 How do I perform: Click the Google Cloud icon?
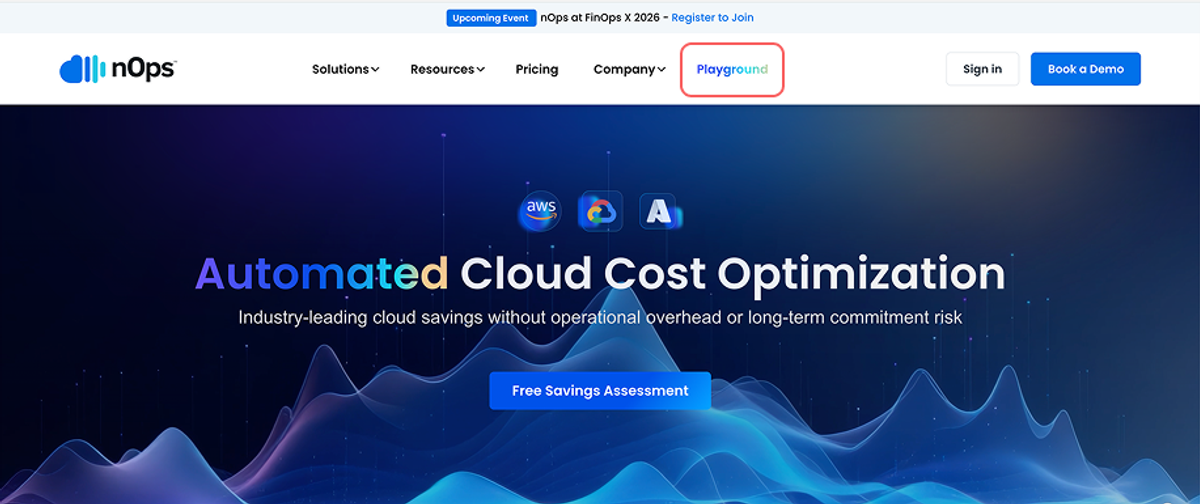[x=600, y=211]
